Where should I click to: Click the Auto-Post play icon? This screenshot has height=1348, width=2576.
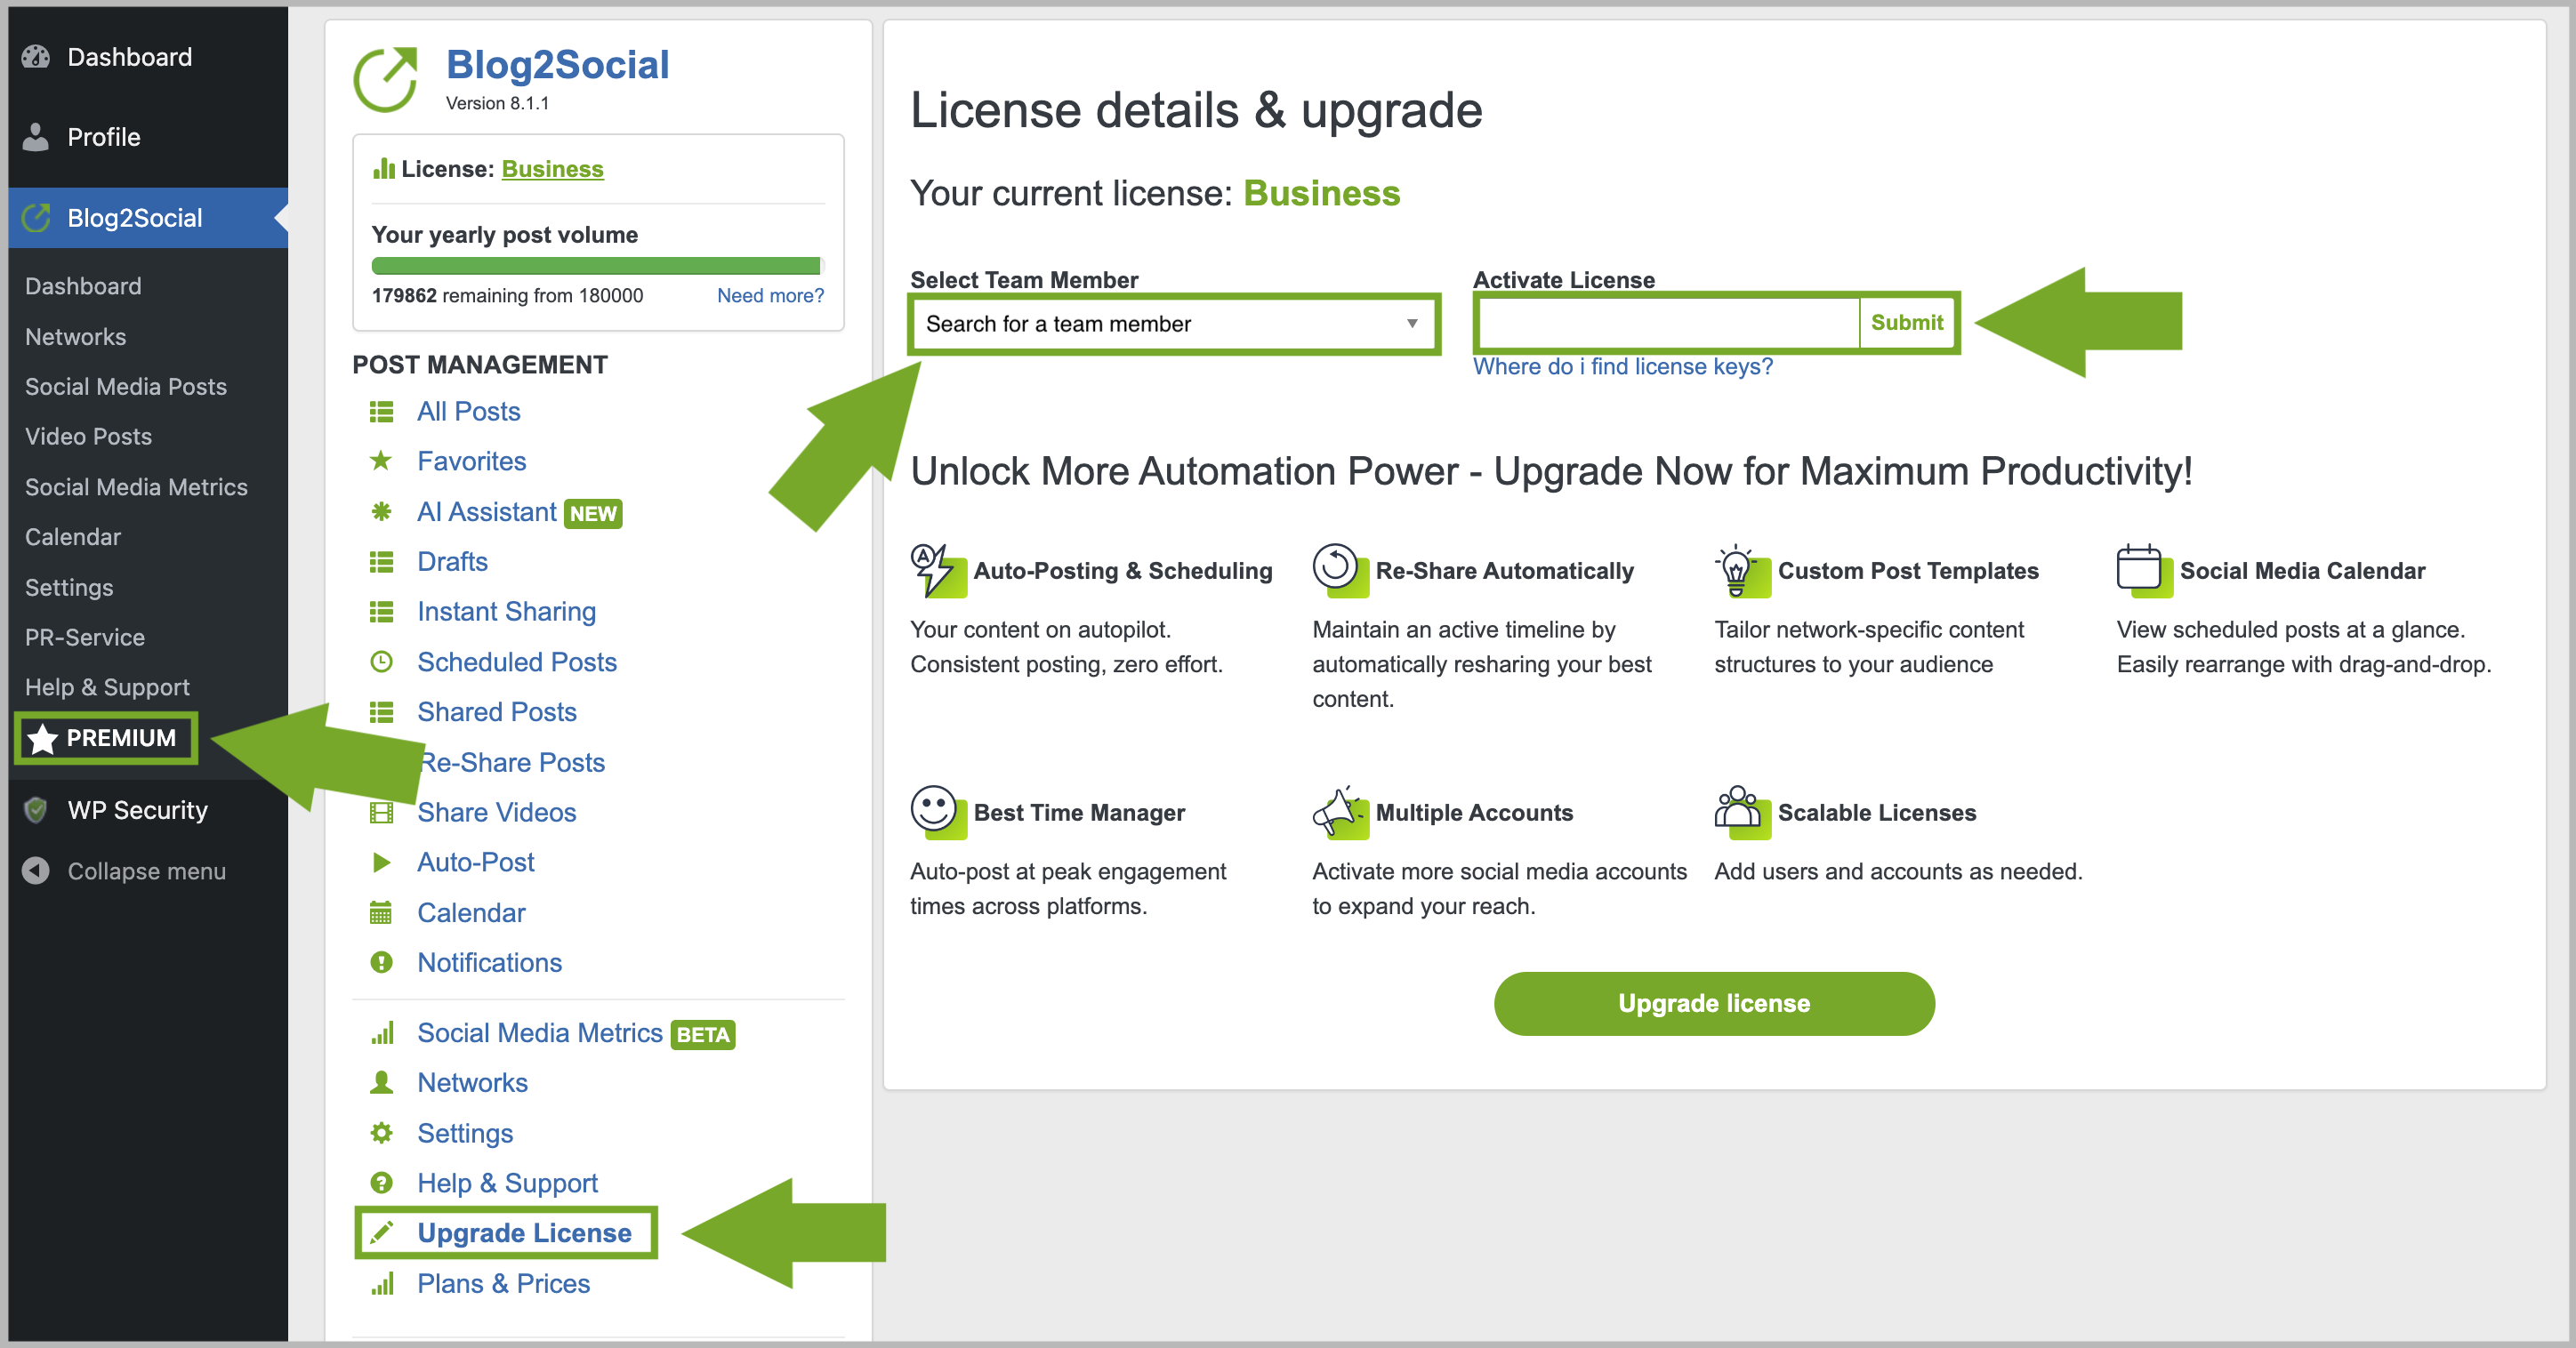[381, 862]
